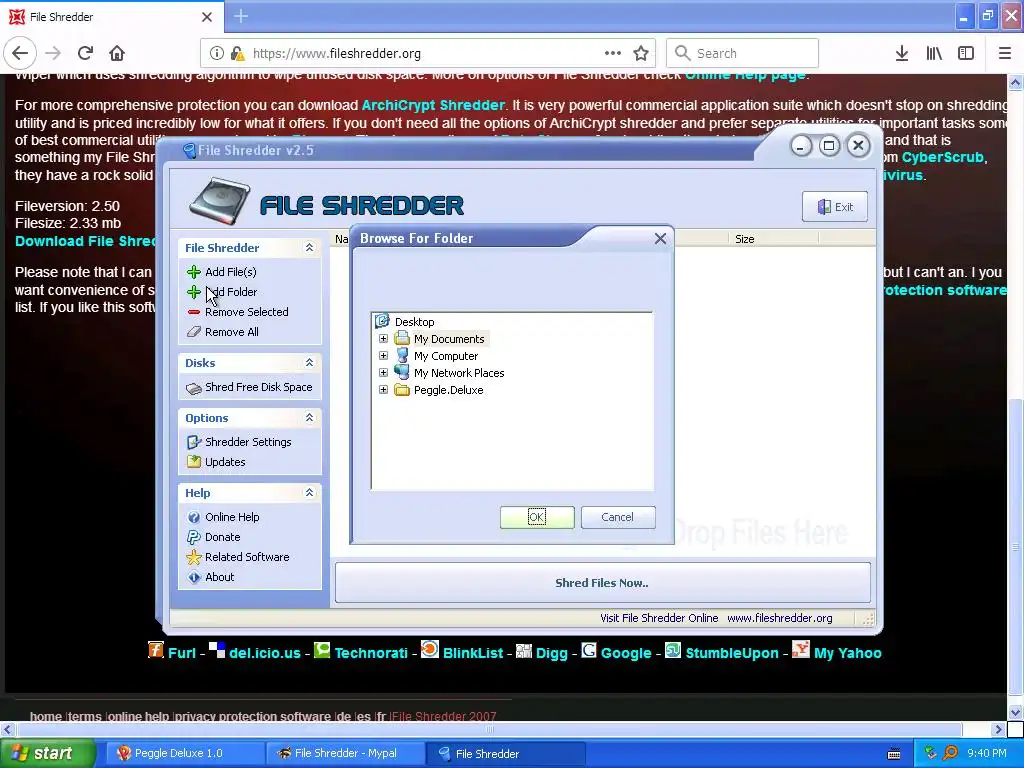Click the Peggle.Deluxe folder icon
1024x768 pixels.
pyautogui.click(x=402, y=390)
